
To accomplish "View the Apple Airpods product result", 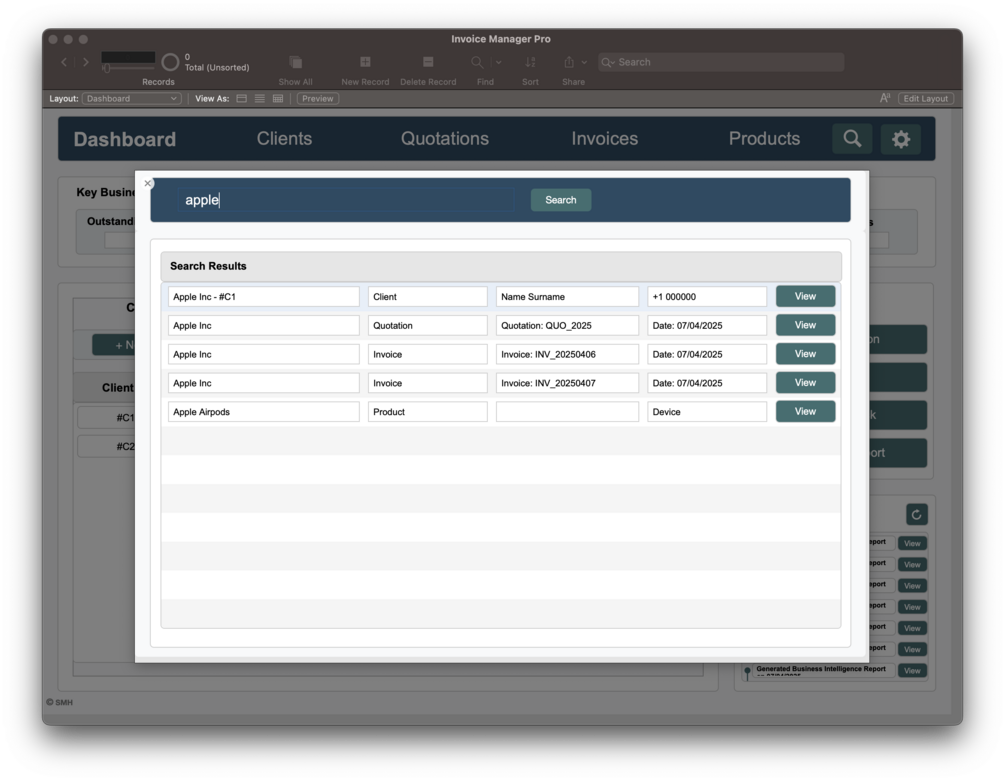I will (x=805, y=411).
